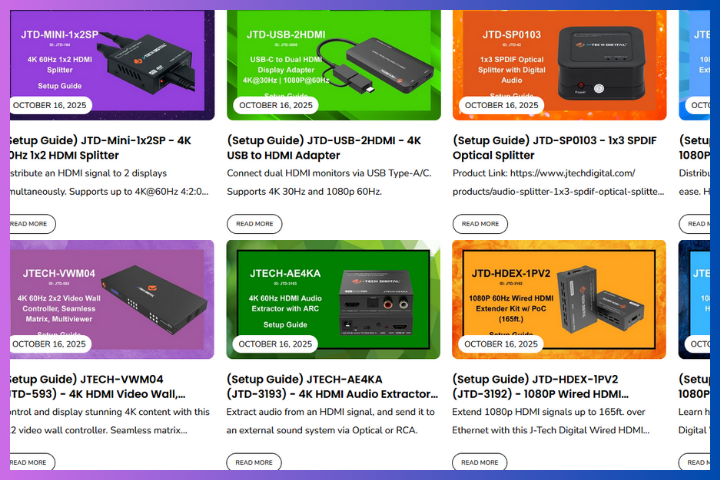Open JTD-SP0103 SPDIF Optical Splitter title
The height and width of the screenshot is (480, 720).
[555, 148]
